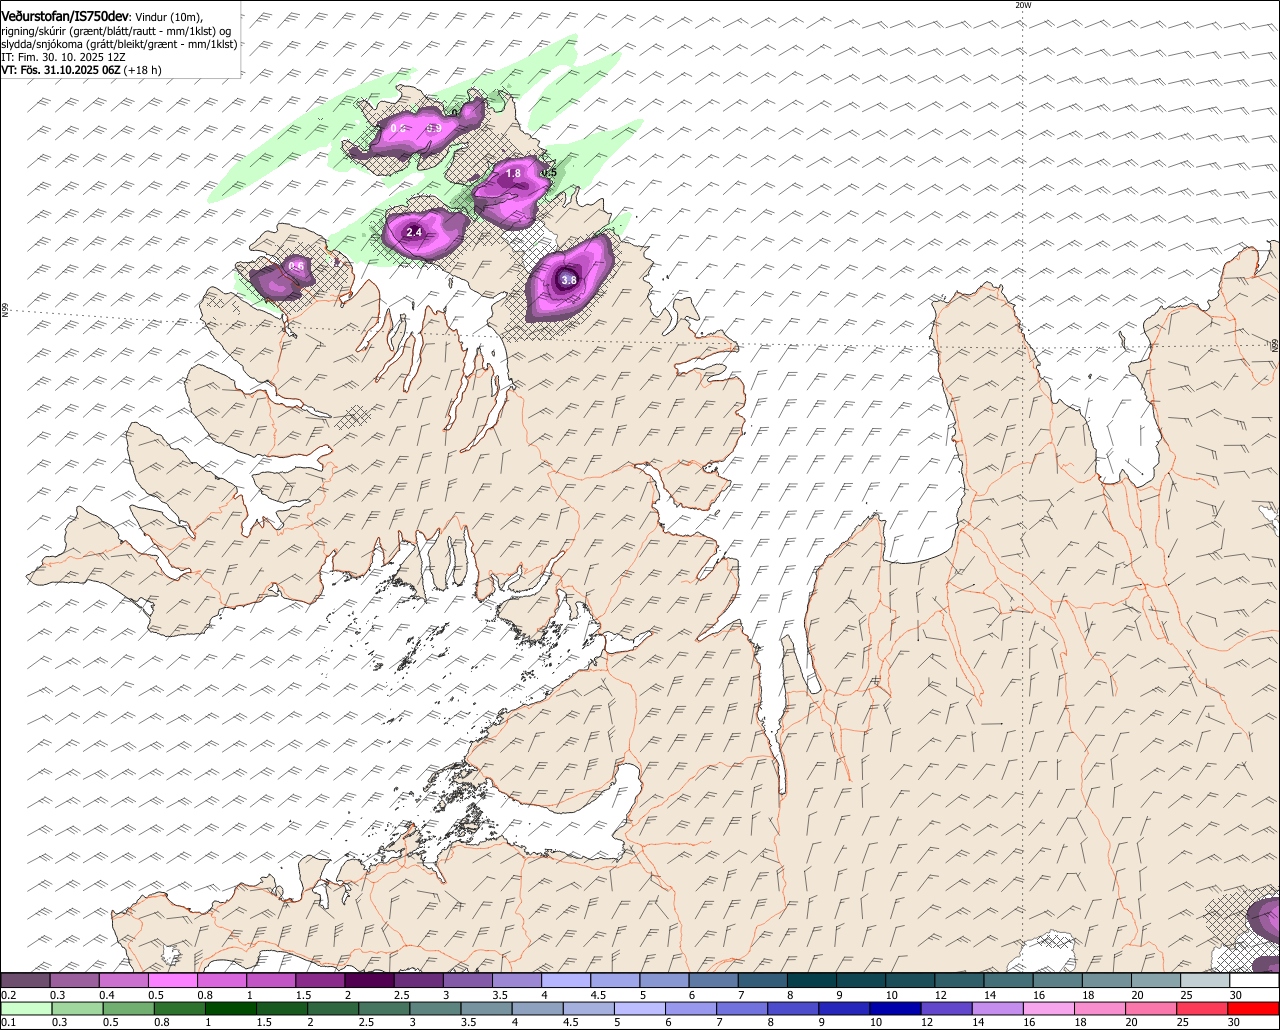
Task: Select the light pink 16–18 rain legend swatch
Action: point(1050,1008)
